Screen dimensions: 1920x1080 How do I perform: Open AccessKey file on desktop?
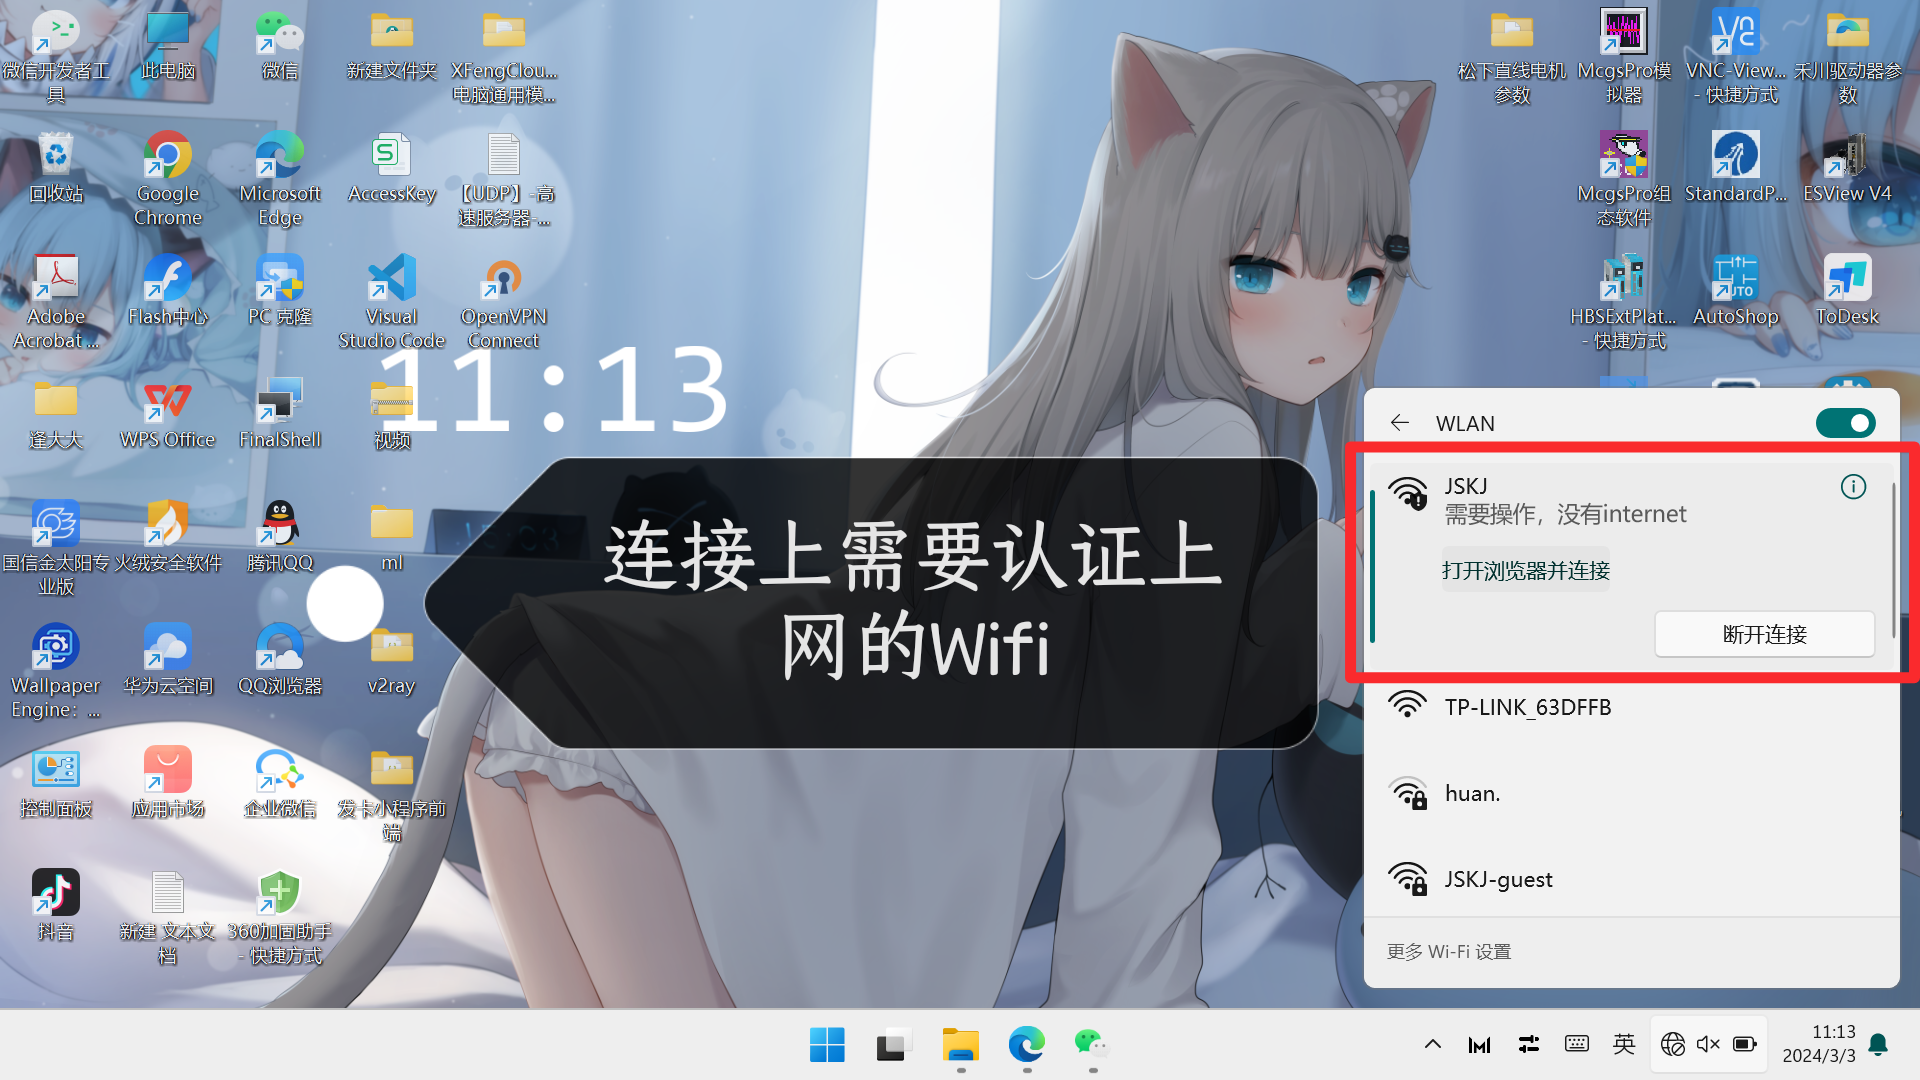tap(392, 168)
